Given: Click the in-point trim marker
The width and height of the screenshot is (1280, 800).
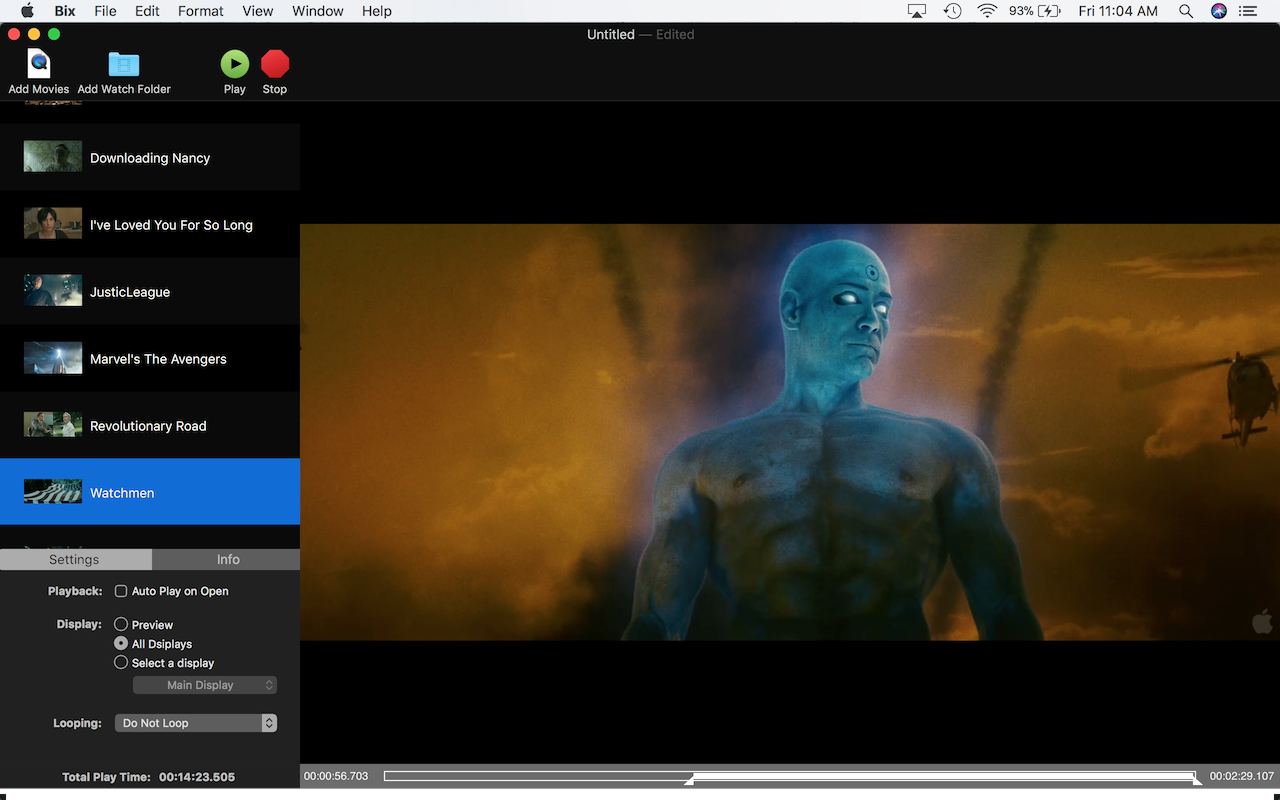Looking at the screenshot, I should pyautogui.click(x=689, y=781).
